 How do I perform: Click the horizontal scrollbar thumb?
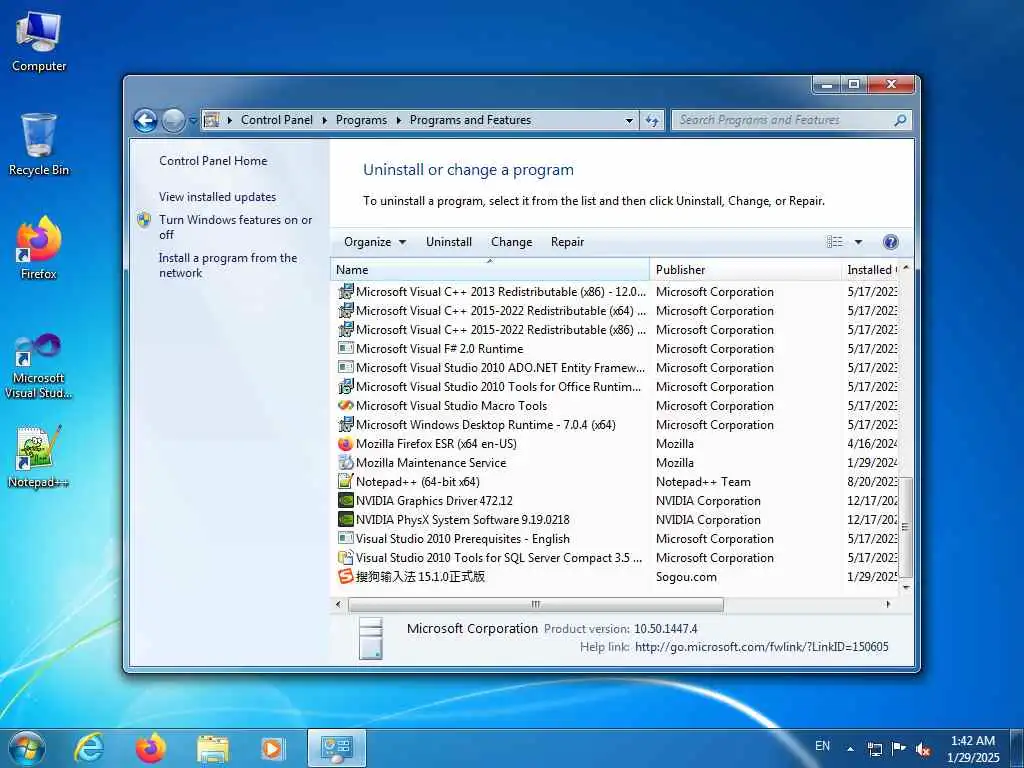[x=536, y=605]
